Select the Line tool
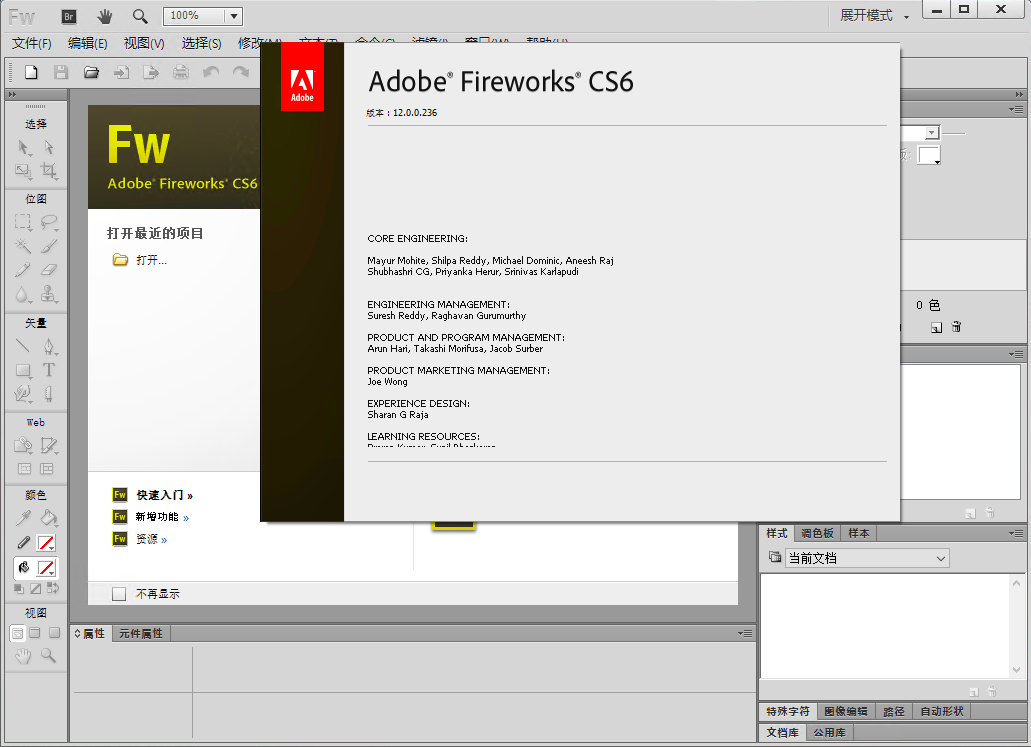 [x=23, y=346]
